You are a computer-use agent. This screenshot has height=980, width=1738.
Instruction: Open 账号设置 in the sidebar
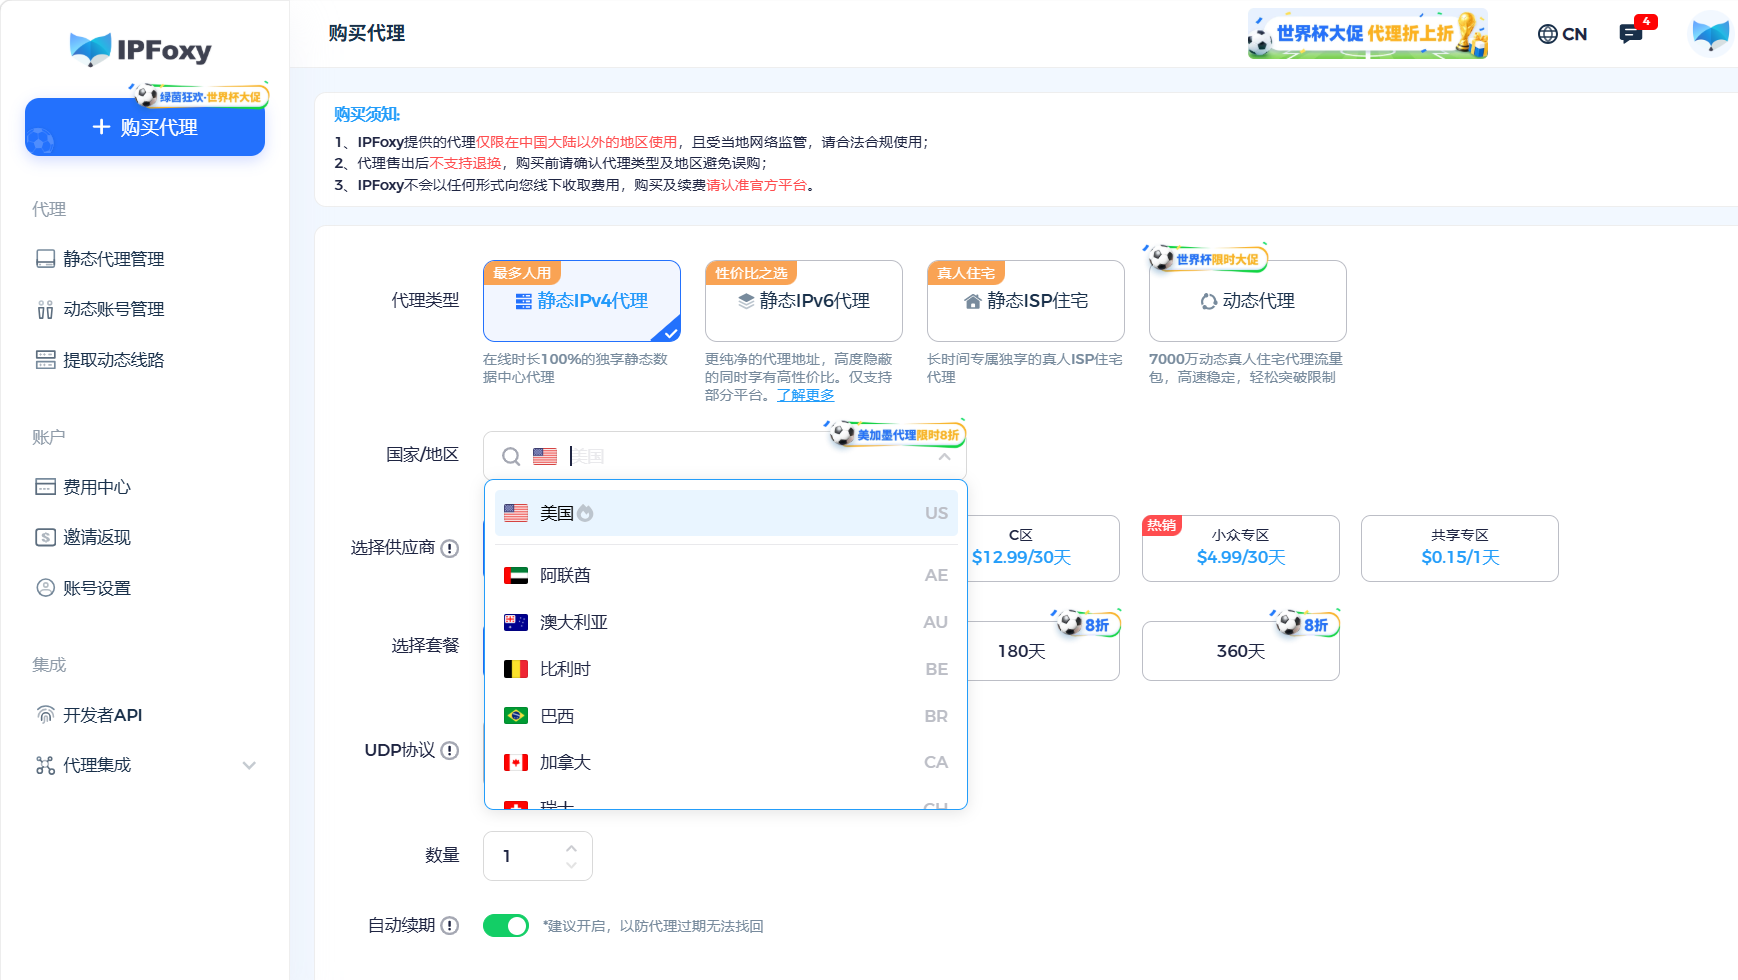pos(97,588)
